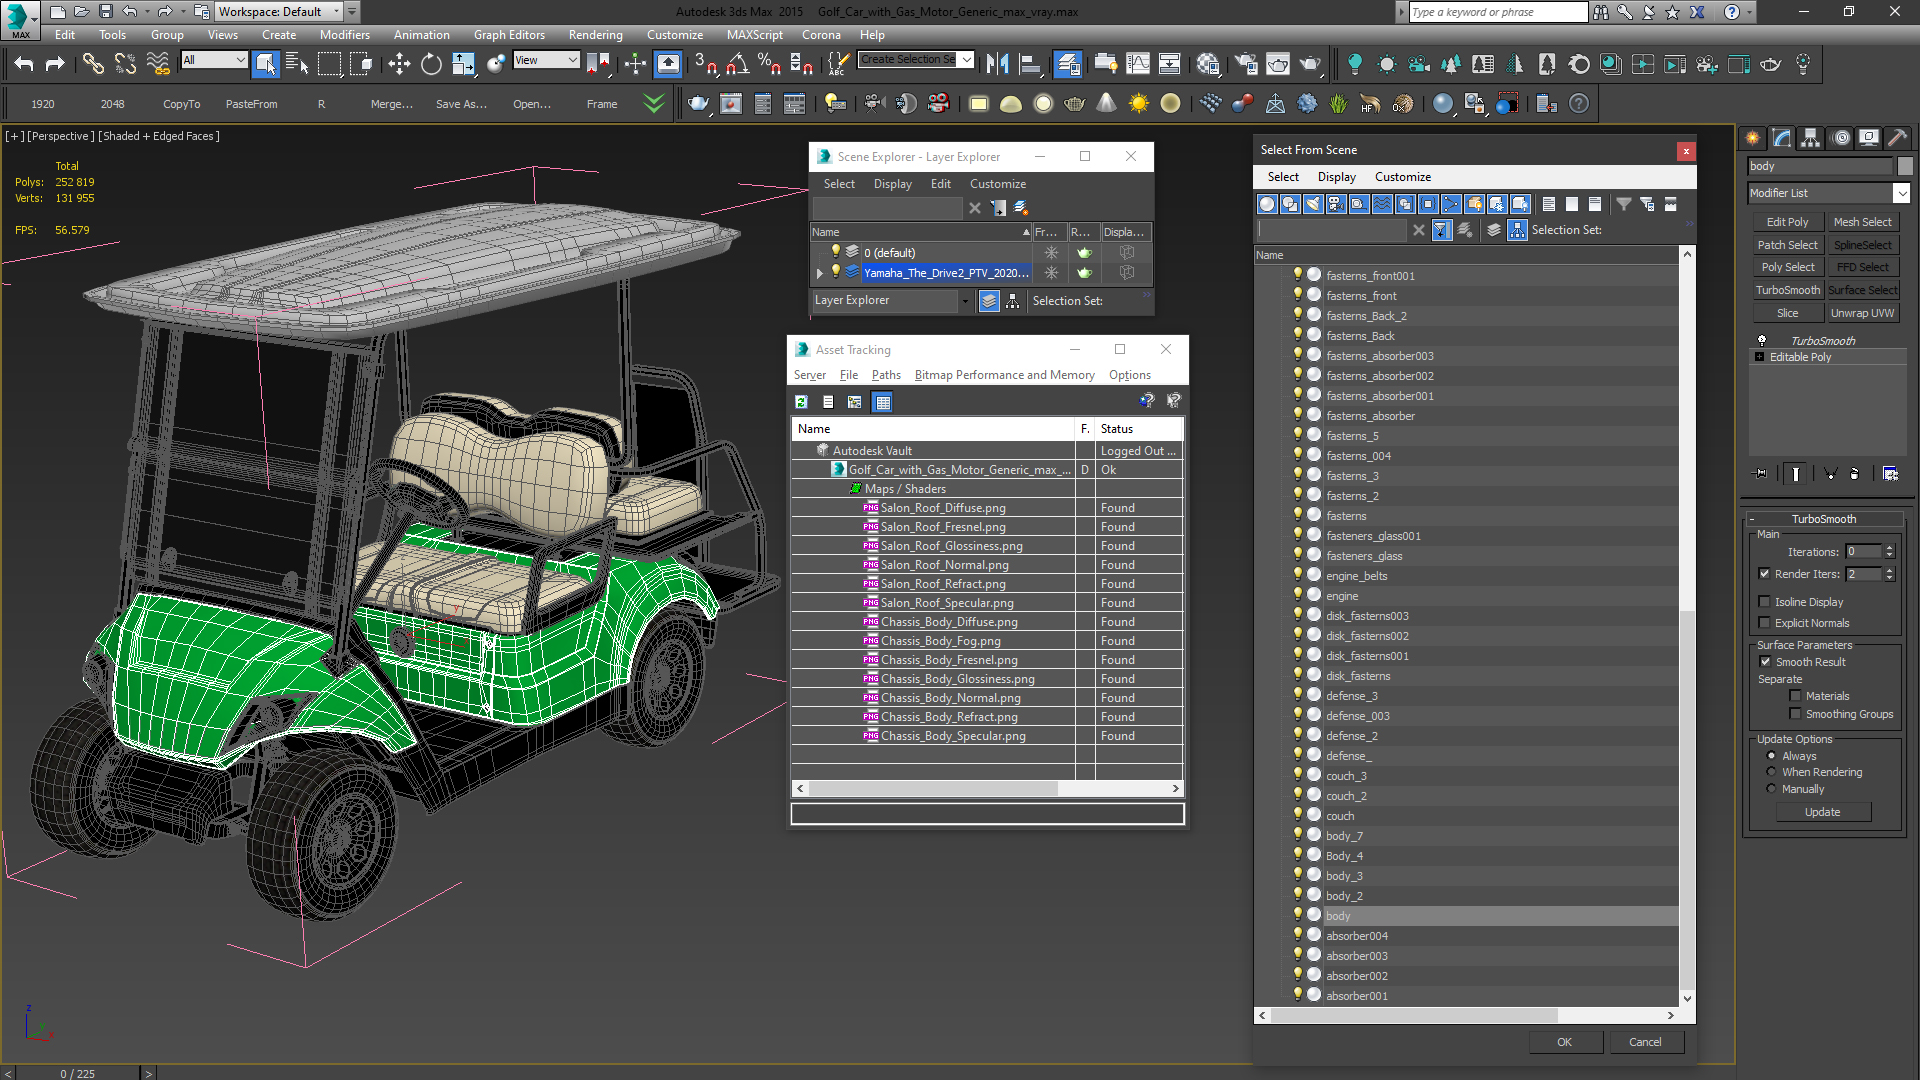
Task: Toggle the Angle Snap icon
Action: (738, 64)
